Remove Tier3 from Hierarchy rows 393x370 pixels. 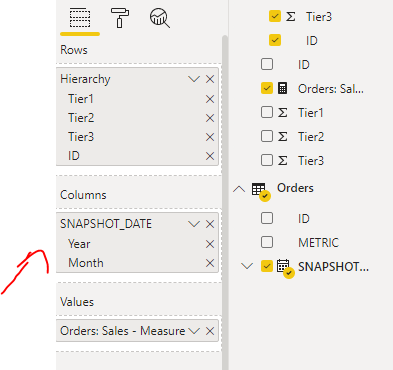210,137
